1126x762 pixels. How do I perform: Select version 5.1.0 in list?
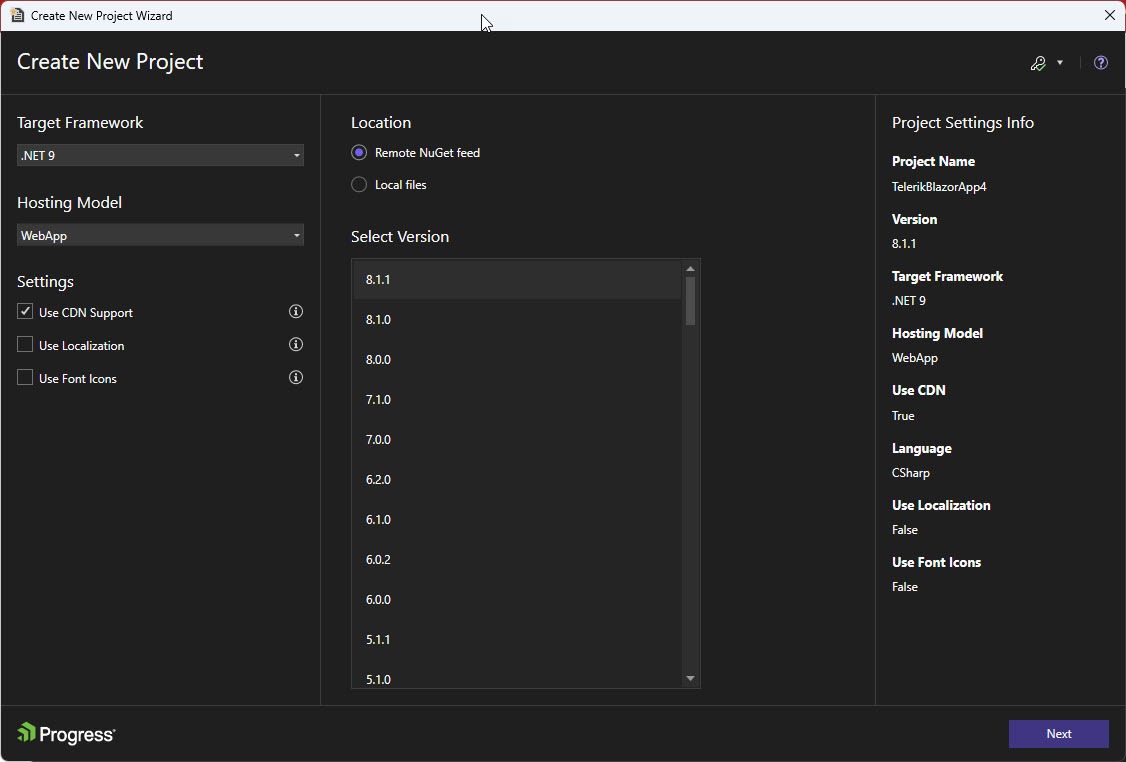tap(517, 678)
